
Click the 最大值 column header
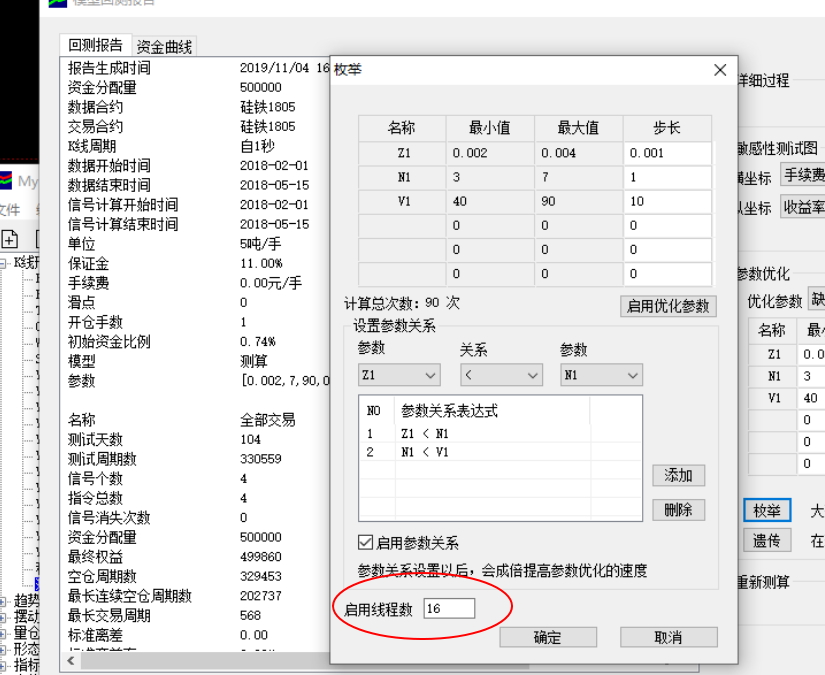coord(579,128)
